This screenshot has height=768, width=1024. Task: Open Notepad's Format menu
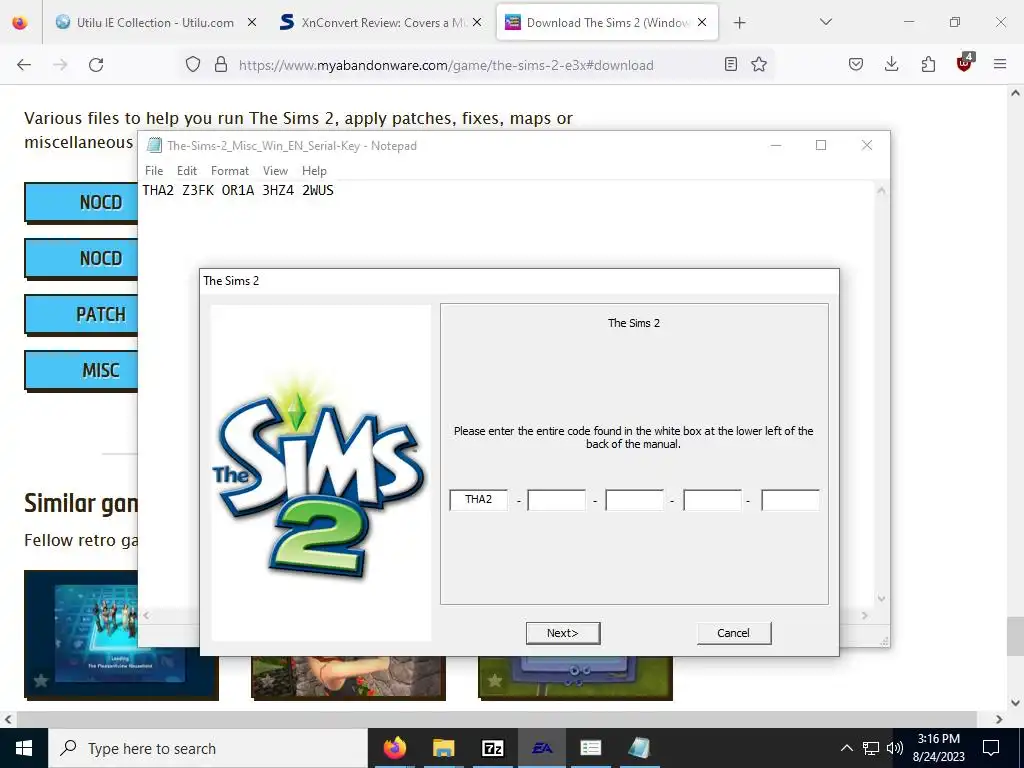(230, 170)
